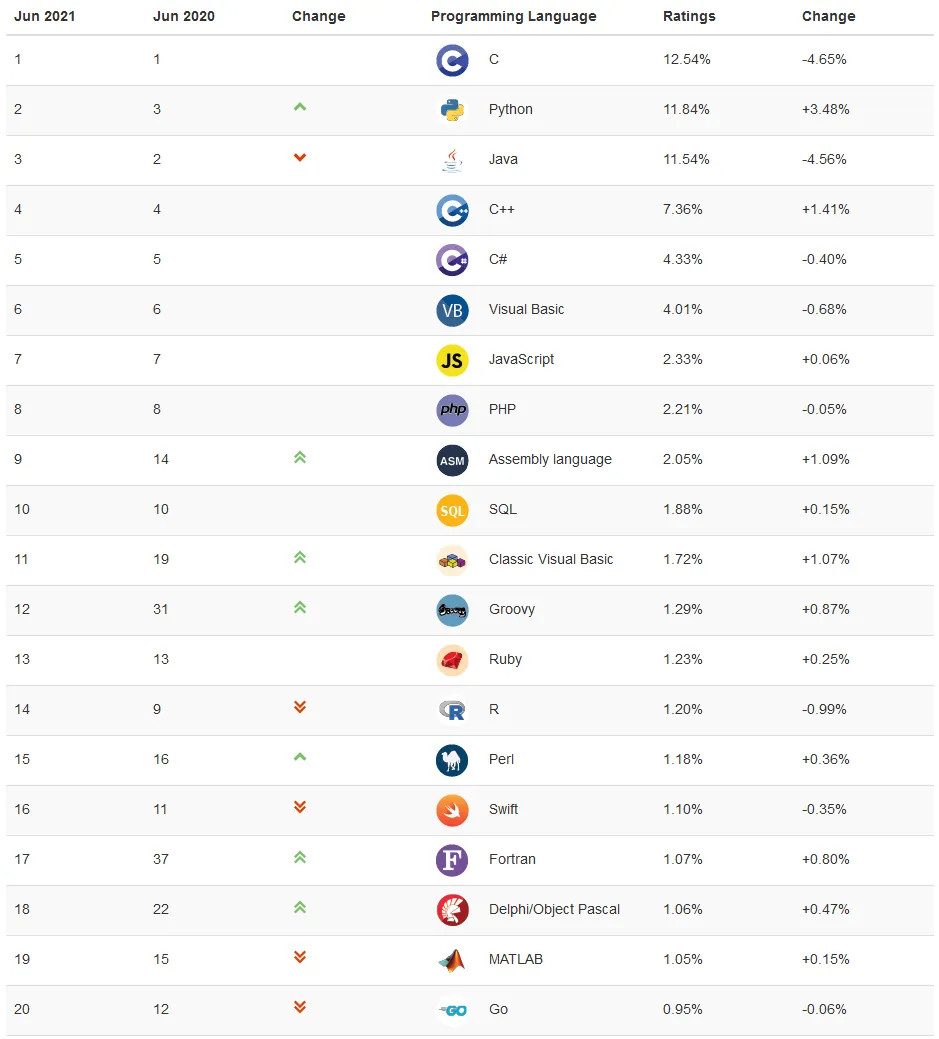Click the SQL orange icon

coord(452,510)
